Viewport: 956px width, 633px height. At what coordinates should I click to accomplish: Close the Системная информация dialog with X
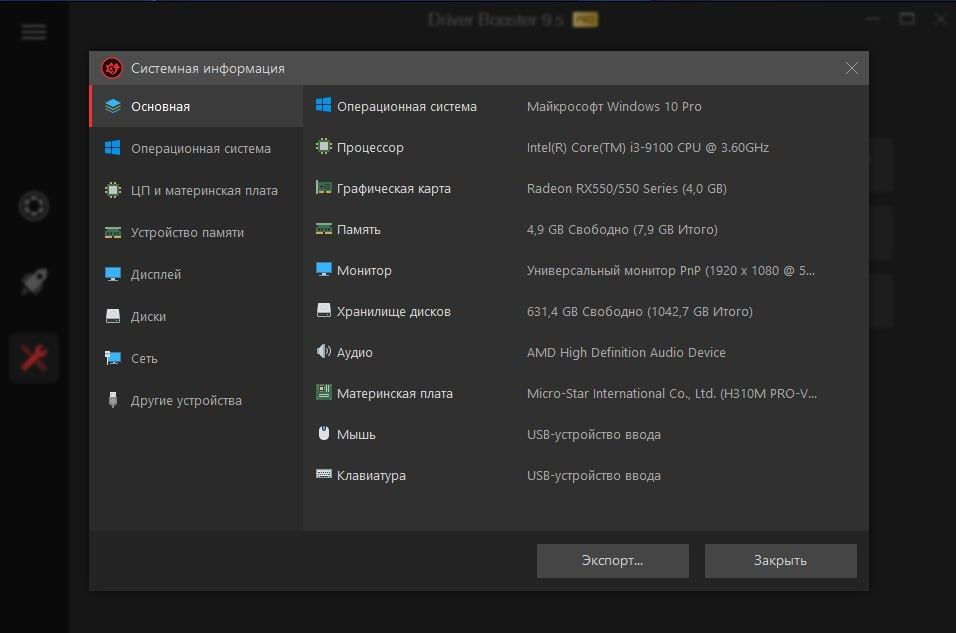pos(852,68)
